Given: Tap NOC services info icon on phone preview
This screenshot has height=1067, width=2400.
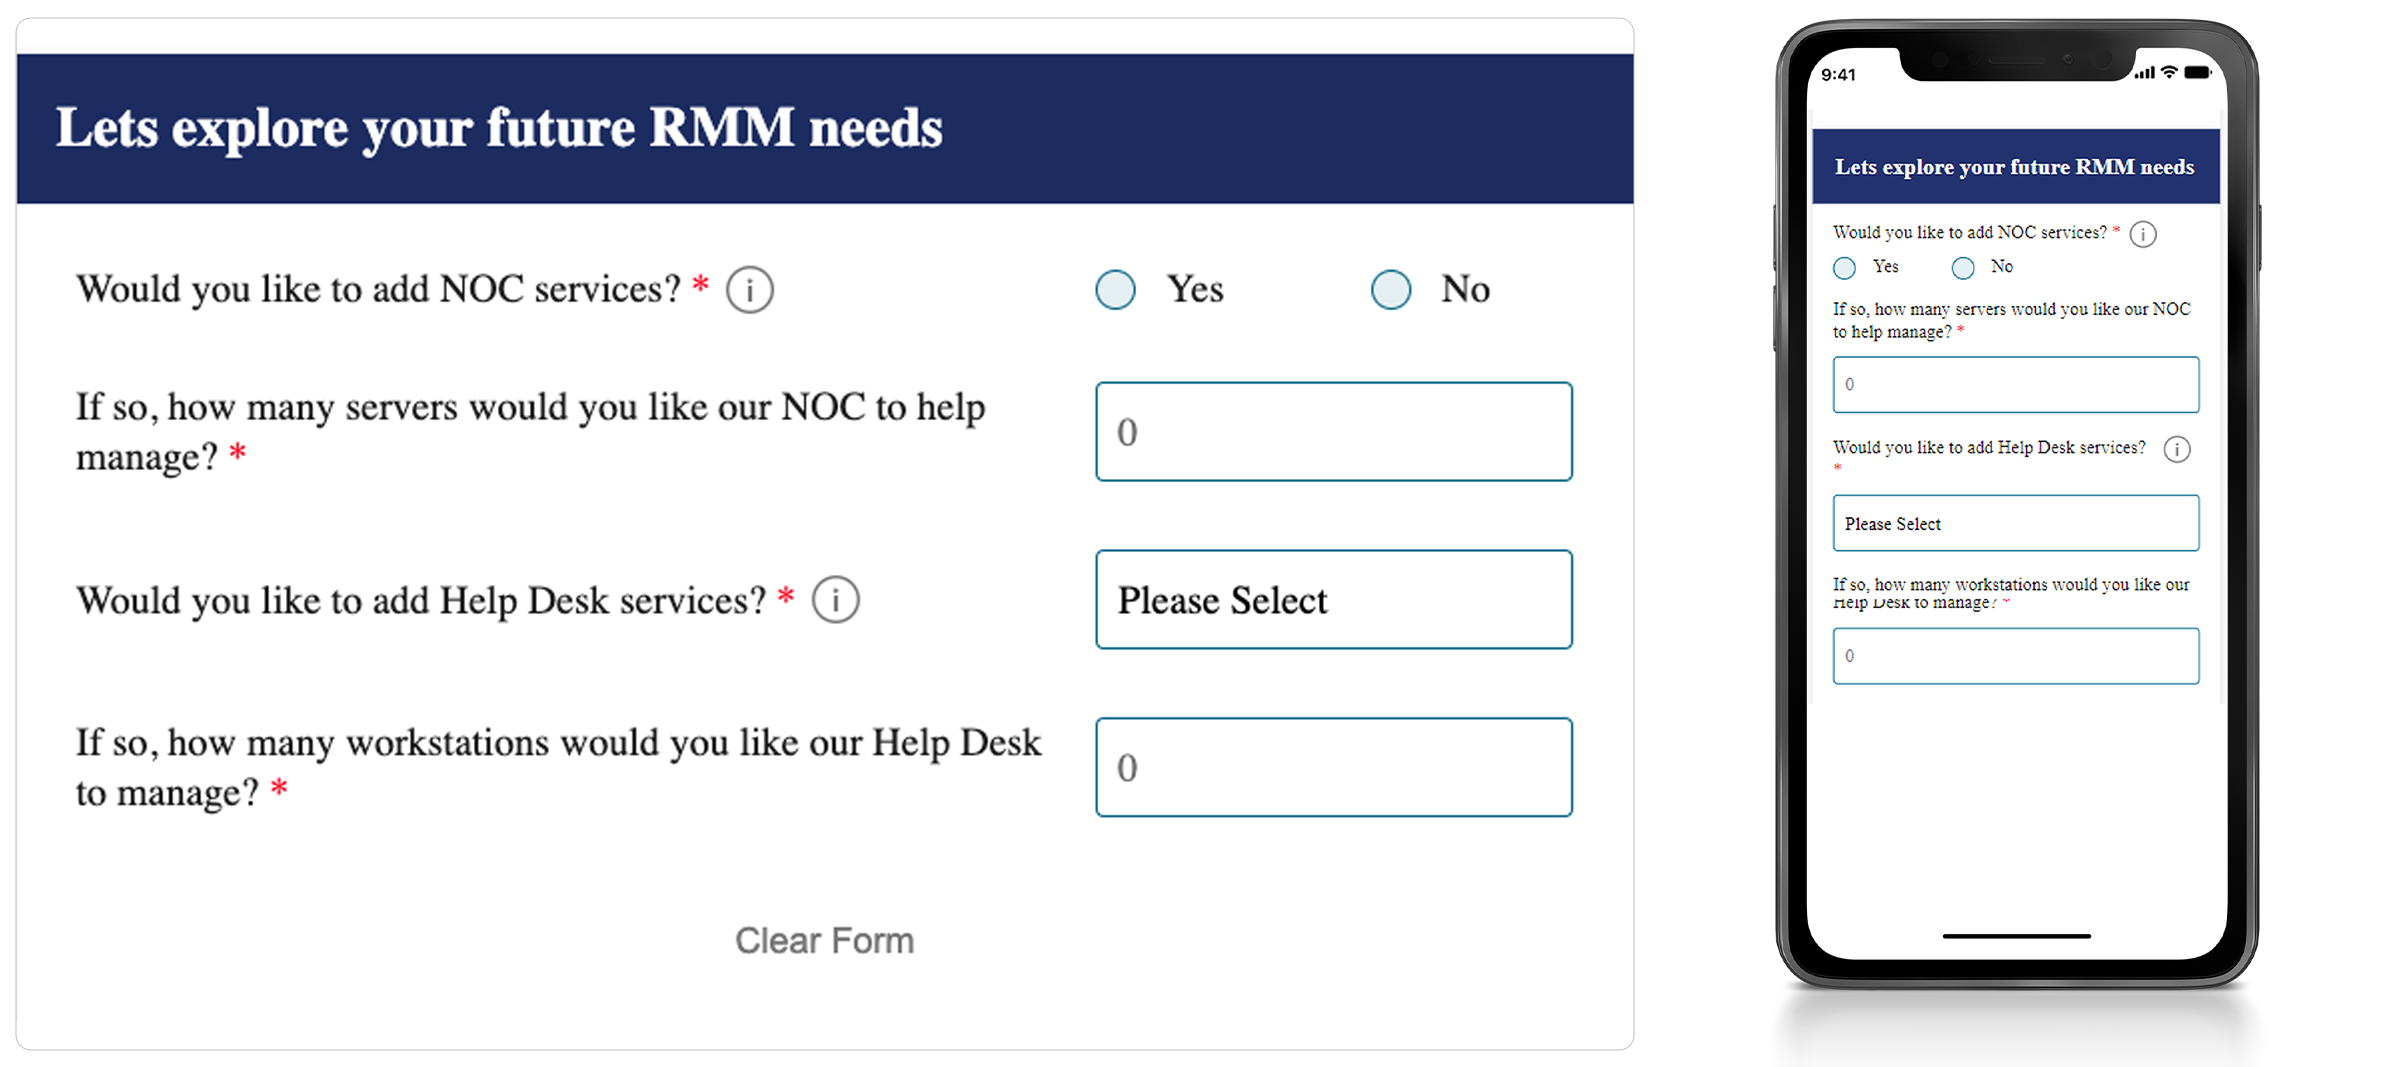Looking at the screenshot, I should click(2143, 234).
